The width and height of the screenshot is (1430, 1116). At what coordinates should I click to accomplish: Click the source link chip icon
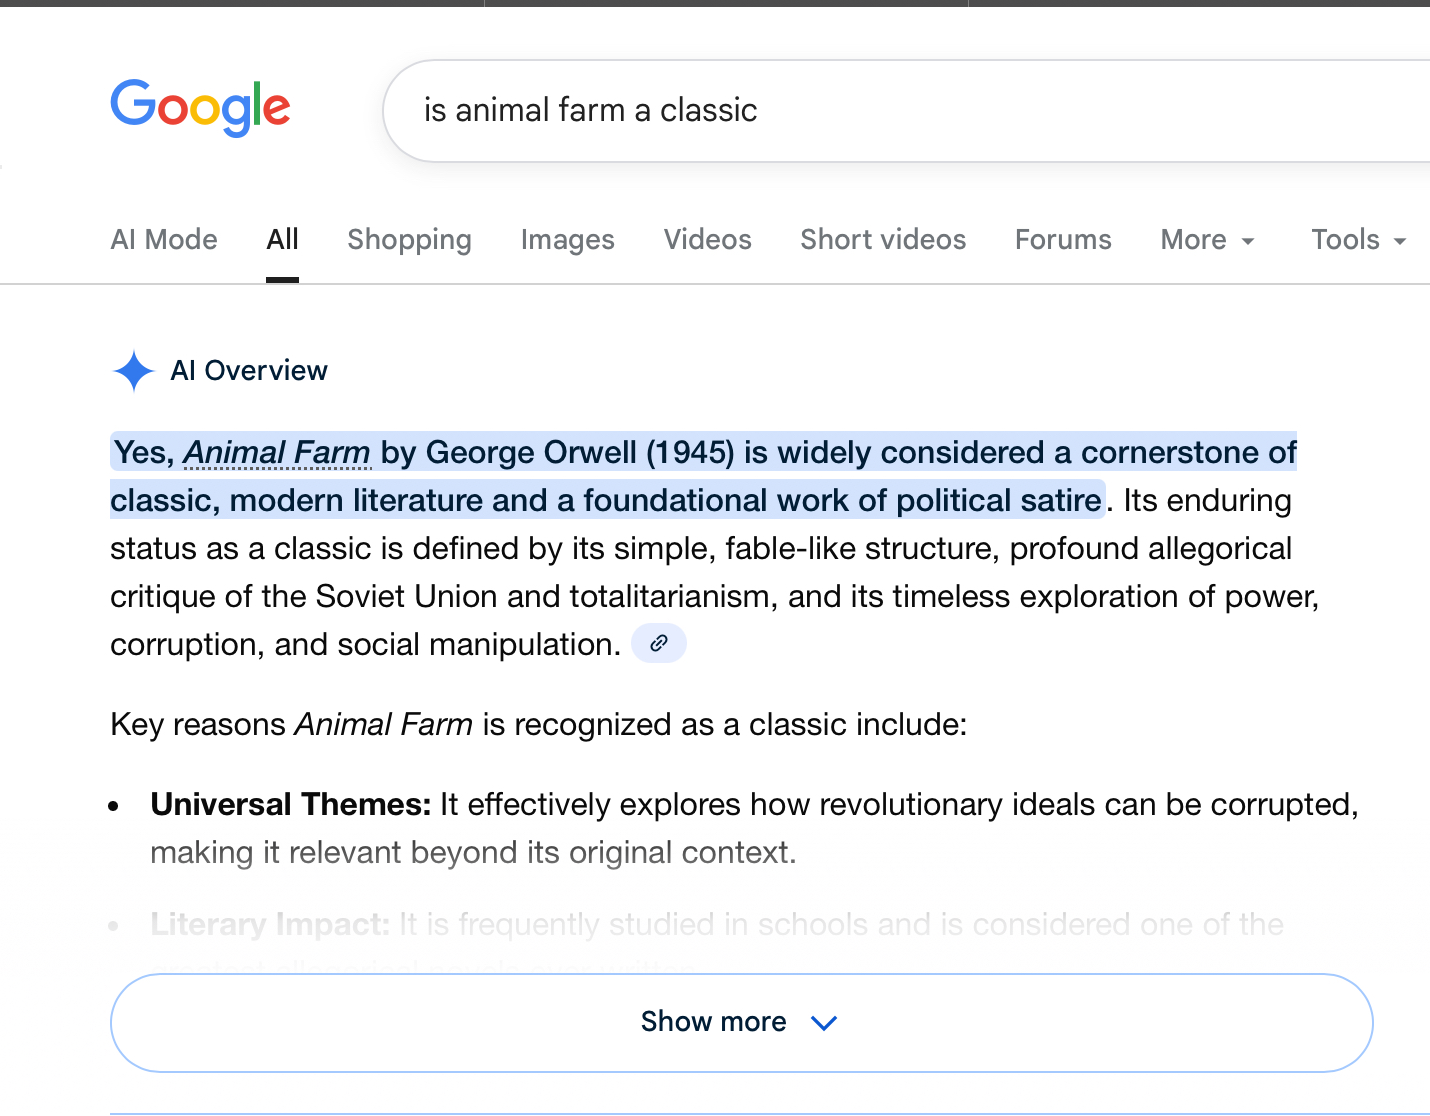tap(658, 643)
